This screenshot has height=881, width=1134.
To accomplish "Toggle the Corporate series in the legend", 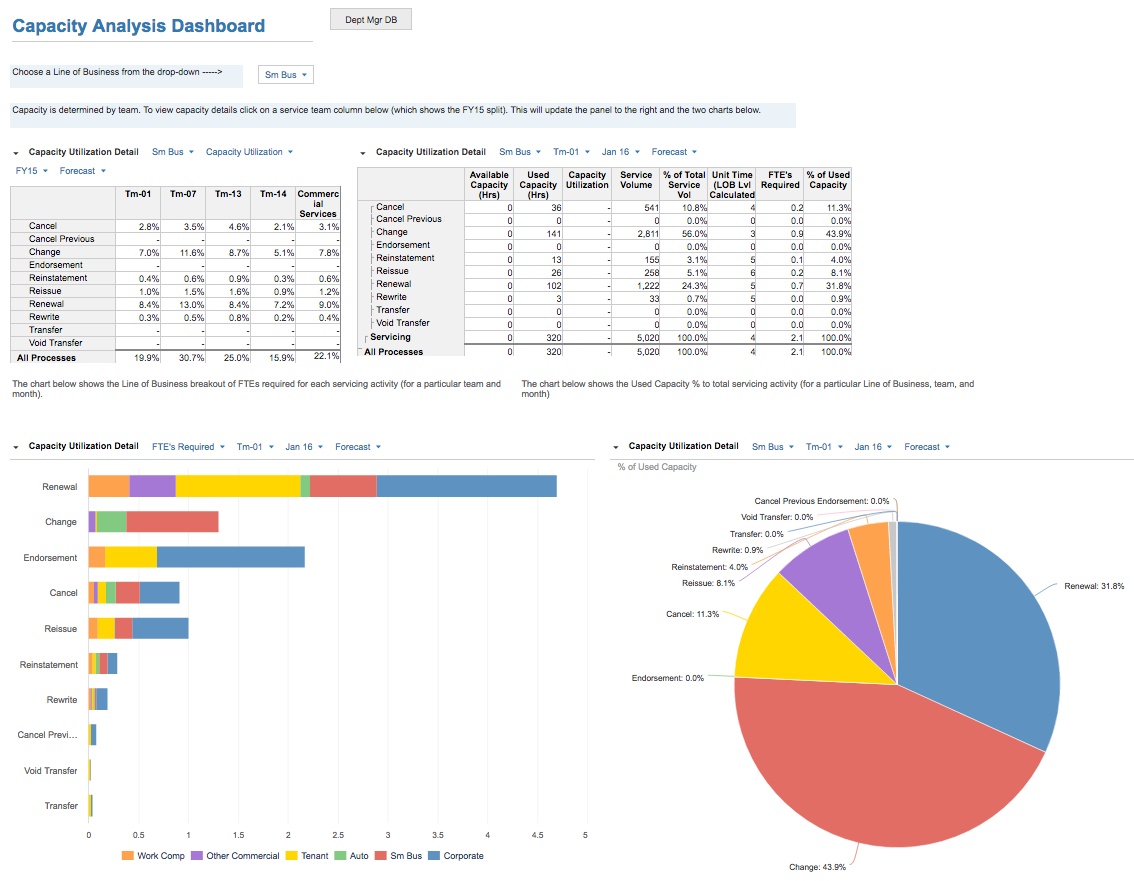I will pos(433,856).
